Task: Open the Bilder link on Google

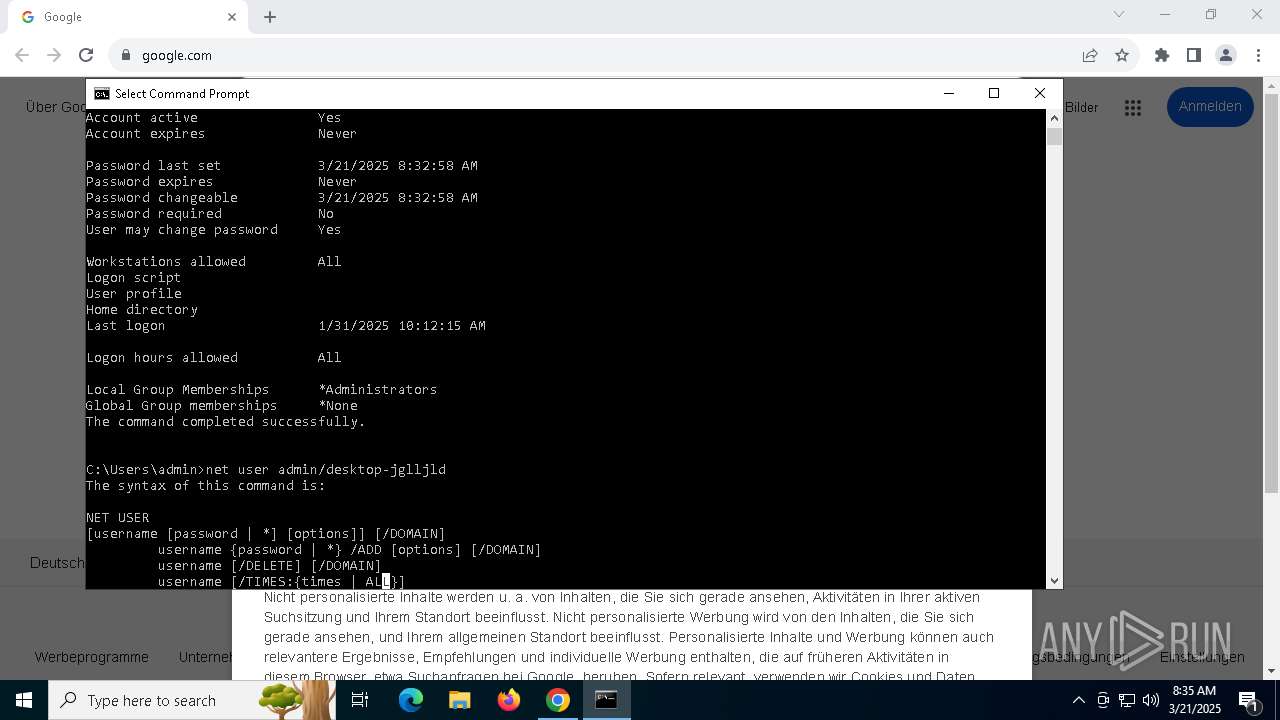Action: pyautogui.click(x=1081, y=107)
